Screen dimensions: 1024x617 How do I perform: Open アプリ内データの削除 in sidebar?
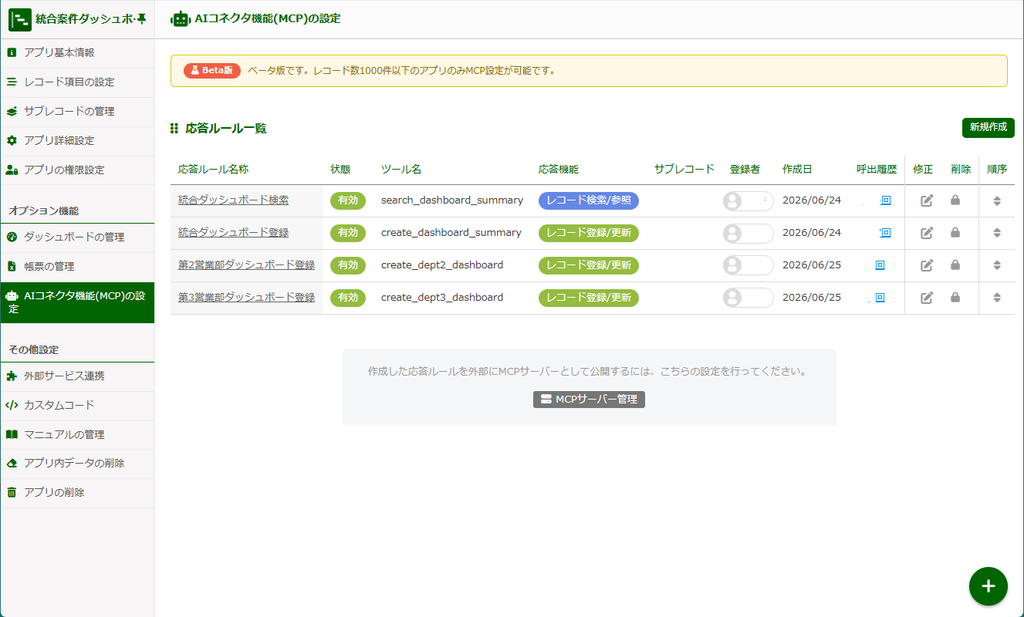pos(78,464)
